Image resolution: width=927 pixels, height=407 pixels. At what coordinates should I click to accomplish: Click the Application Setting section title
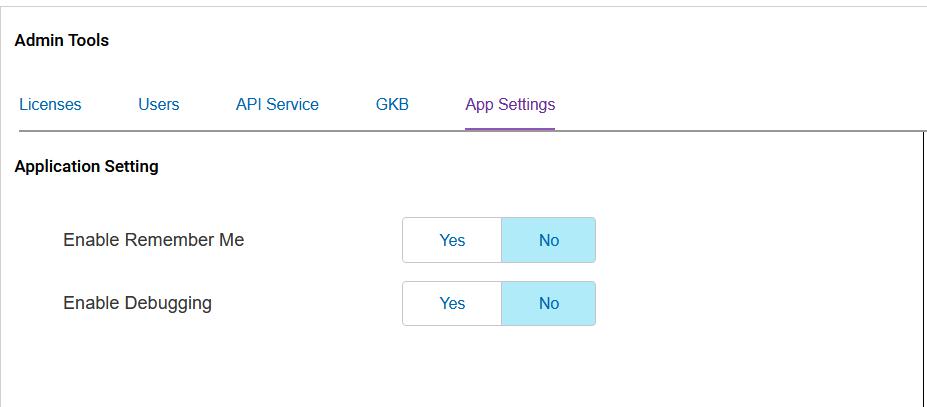tap(87, 166)
